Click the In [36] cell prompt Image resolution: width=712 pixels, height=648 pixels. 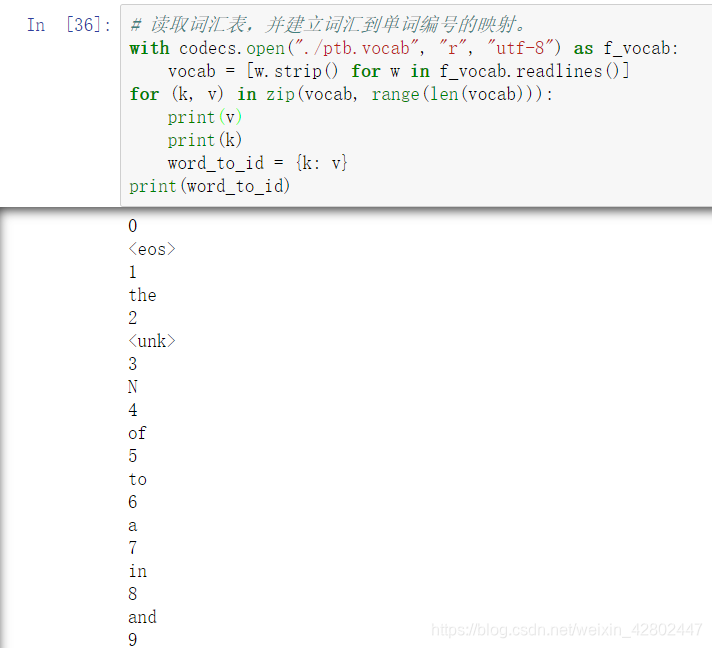(69, 25)
